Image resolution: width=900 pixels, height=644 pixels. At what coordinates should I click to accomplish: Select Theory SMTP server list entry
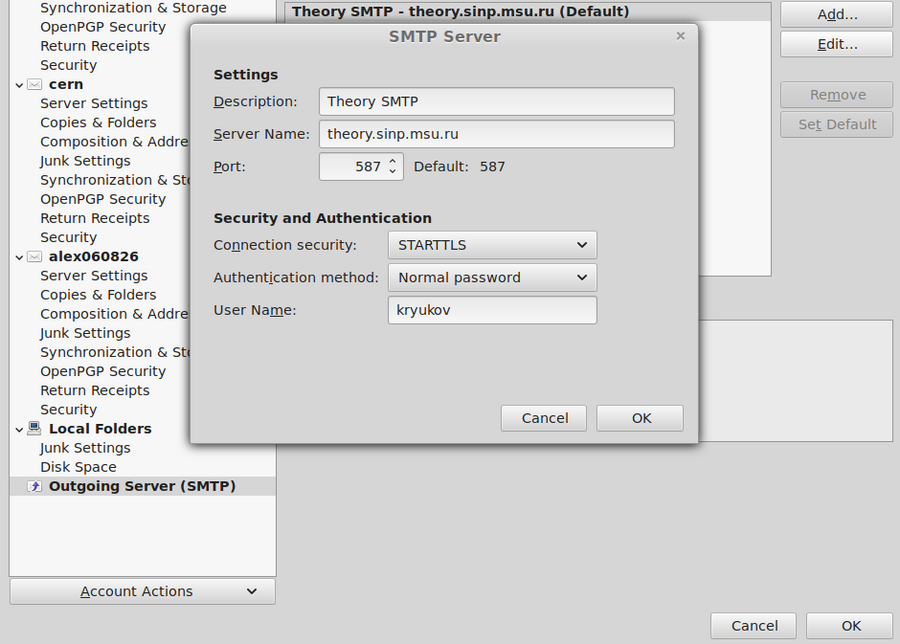click(460, 12)
